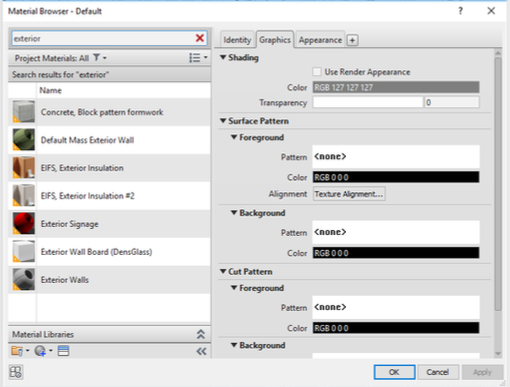The height and width of the screenshot is (387, 510).
Task: Collapse the Surface Pattern Background subsection
Action: [234, 212]
